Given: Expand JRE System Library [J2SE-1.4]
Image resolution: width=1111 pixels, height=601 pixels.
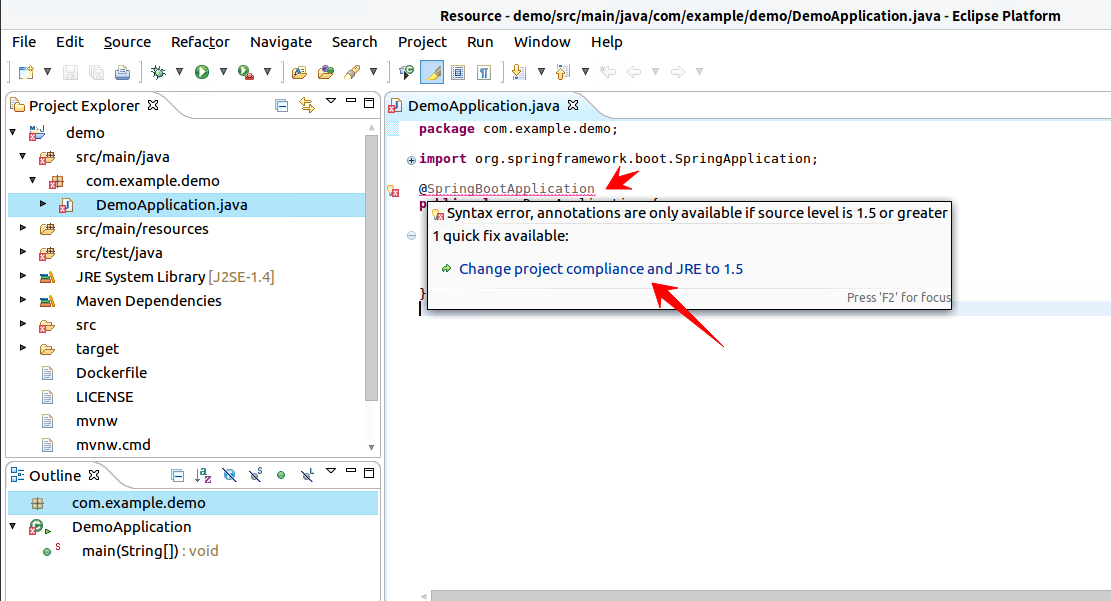Looking at the screenshot, I should pyautogui.click(x=23, y=276).
